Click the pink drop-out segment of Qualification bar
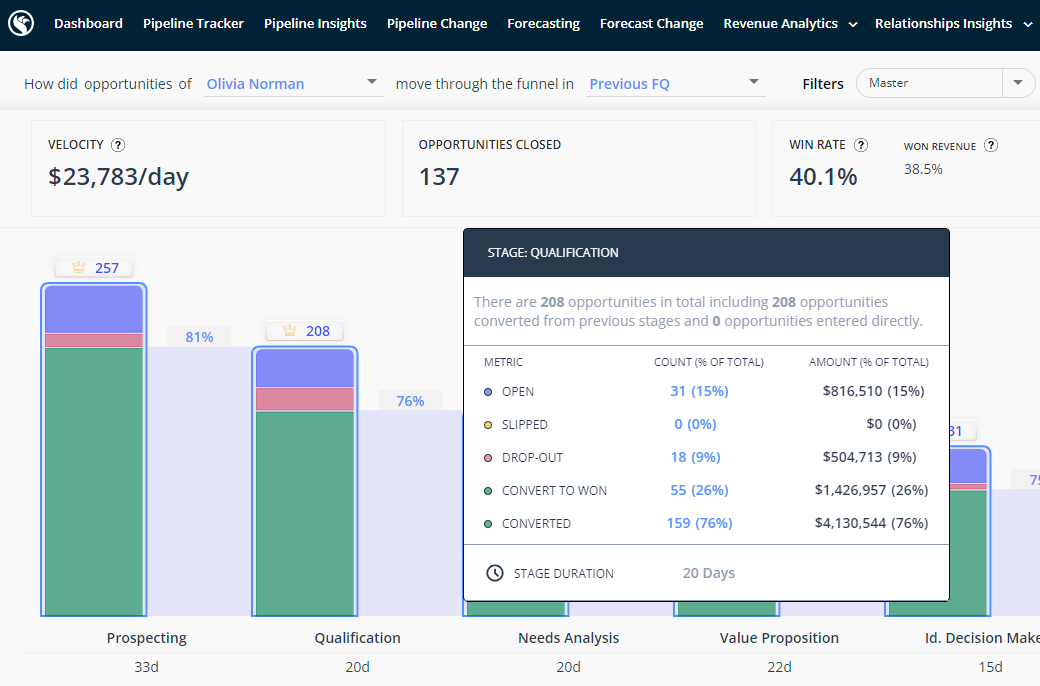The width and height of the screenshot is (1040, 686). pyautogui.click(x=305, y=399)
